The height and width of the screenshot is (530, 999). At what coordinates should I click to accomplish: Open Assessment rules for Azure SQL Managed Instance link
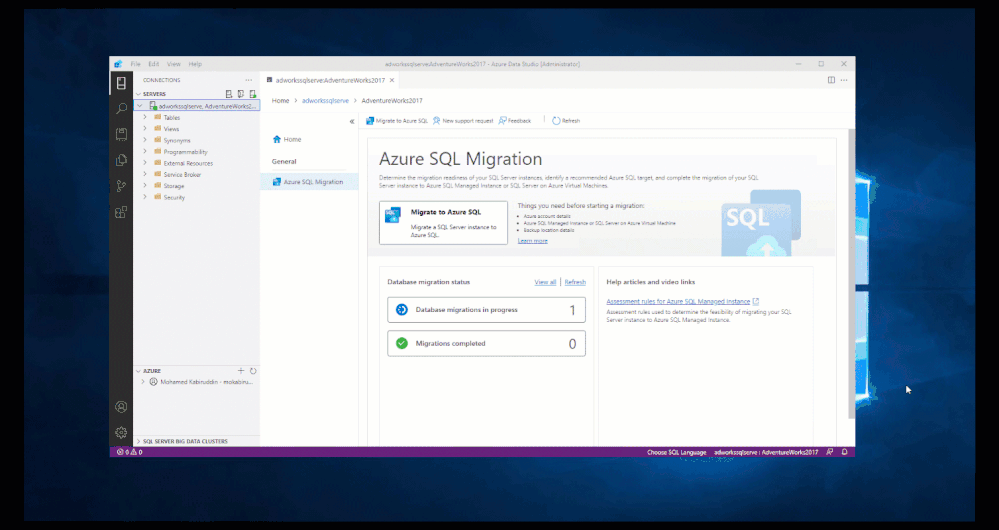[678, 301]
